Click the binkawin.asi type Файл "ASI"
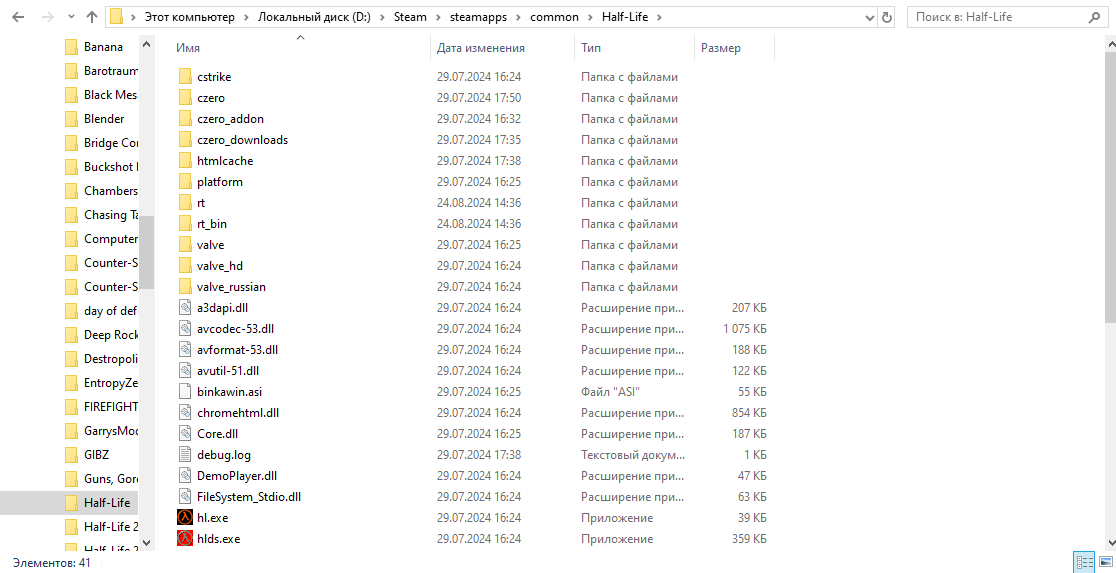Viewport: 1116px width, 573px height. 610,391
